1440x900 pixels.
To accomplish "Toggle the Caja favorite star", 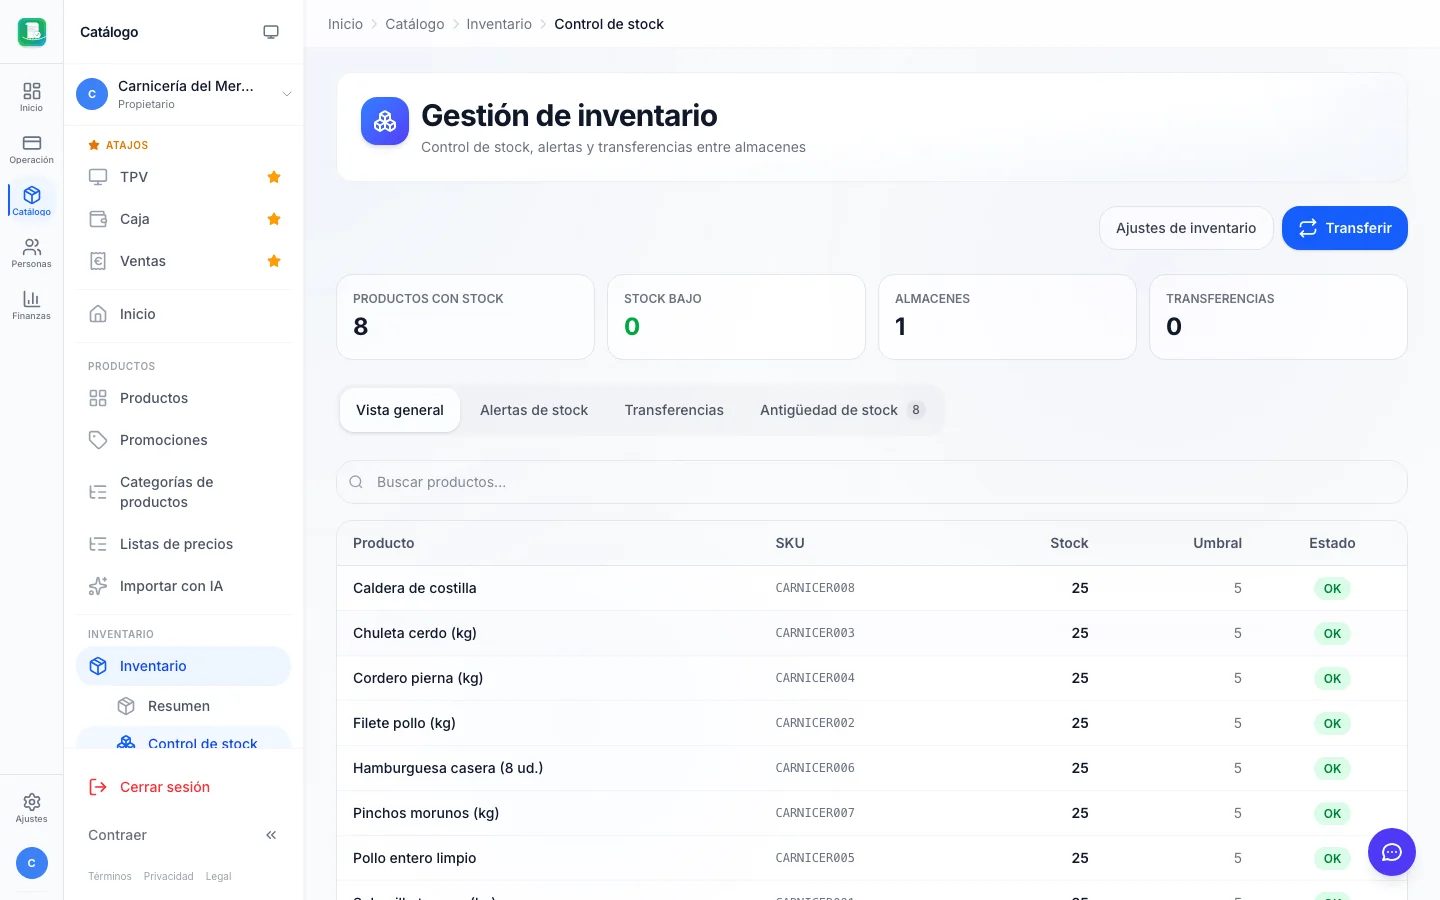I will pos(274,219).
